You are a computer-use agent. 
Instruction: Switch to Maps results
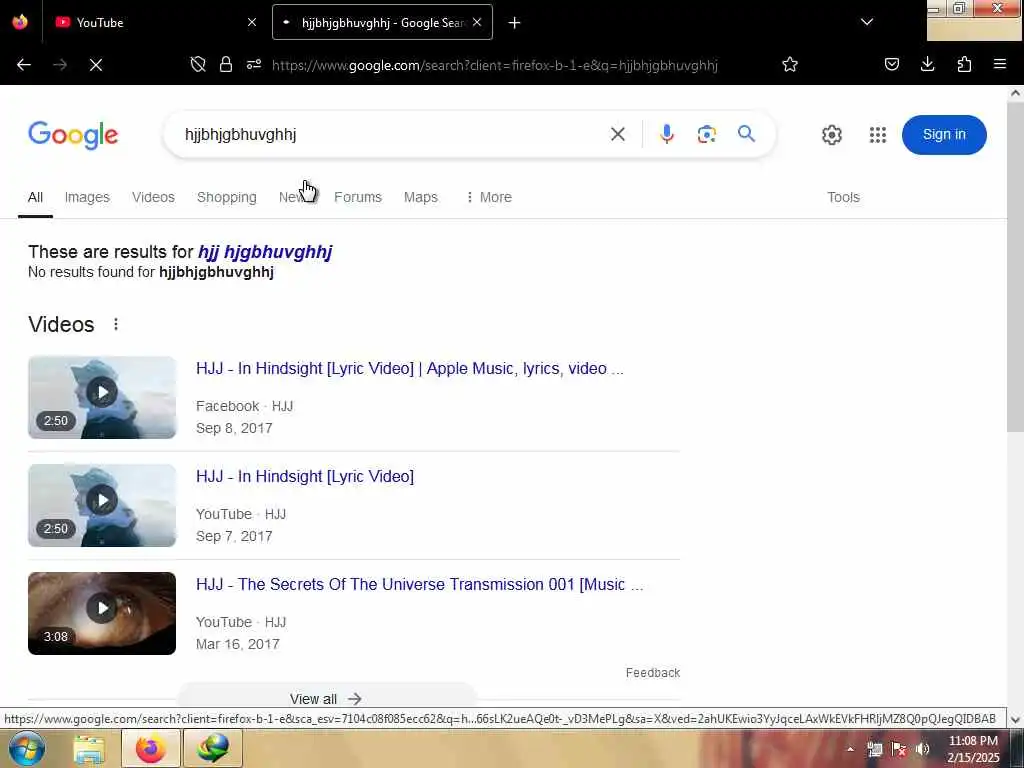tap(421, 197)
